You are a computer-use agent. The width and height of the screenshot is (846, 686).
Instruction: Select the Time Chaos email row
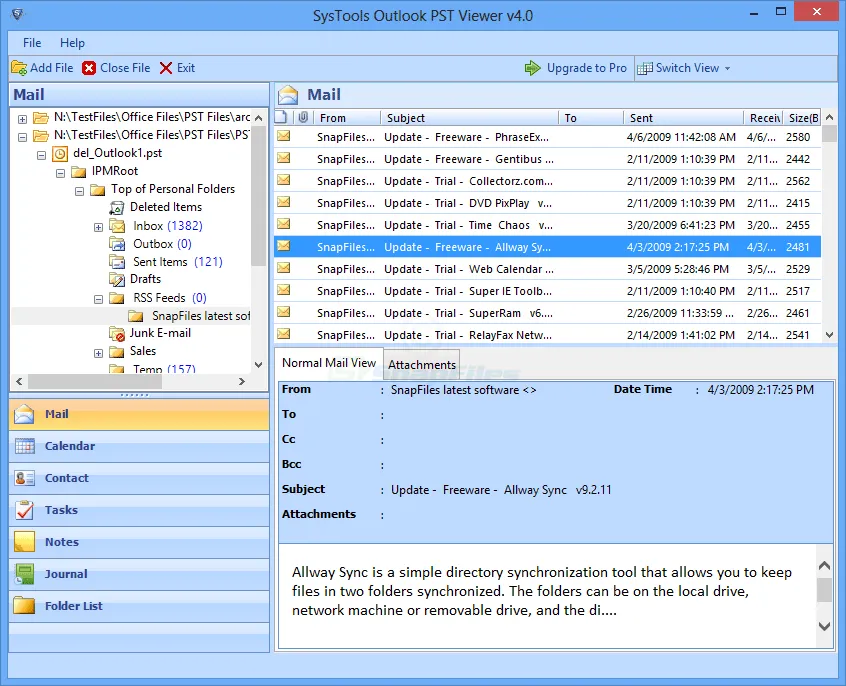[547, 225]
